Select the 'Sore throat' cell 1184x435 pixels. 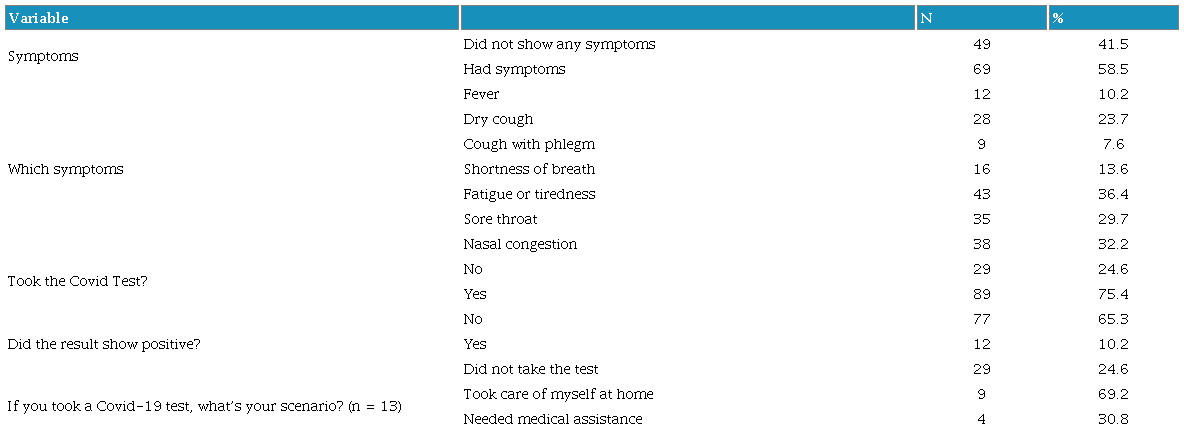500,219
